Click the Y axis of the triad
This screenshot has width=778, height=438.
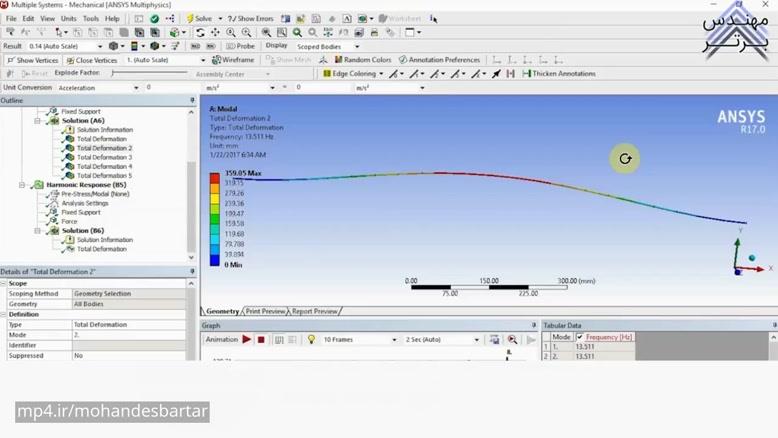tap(737, 253)
